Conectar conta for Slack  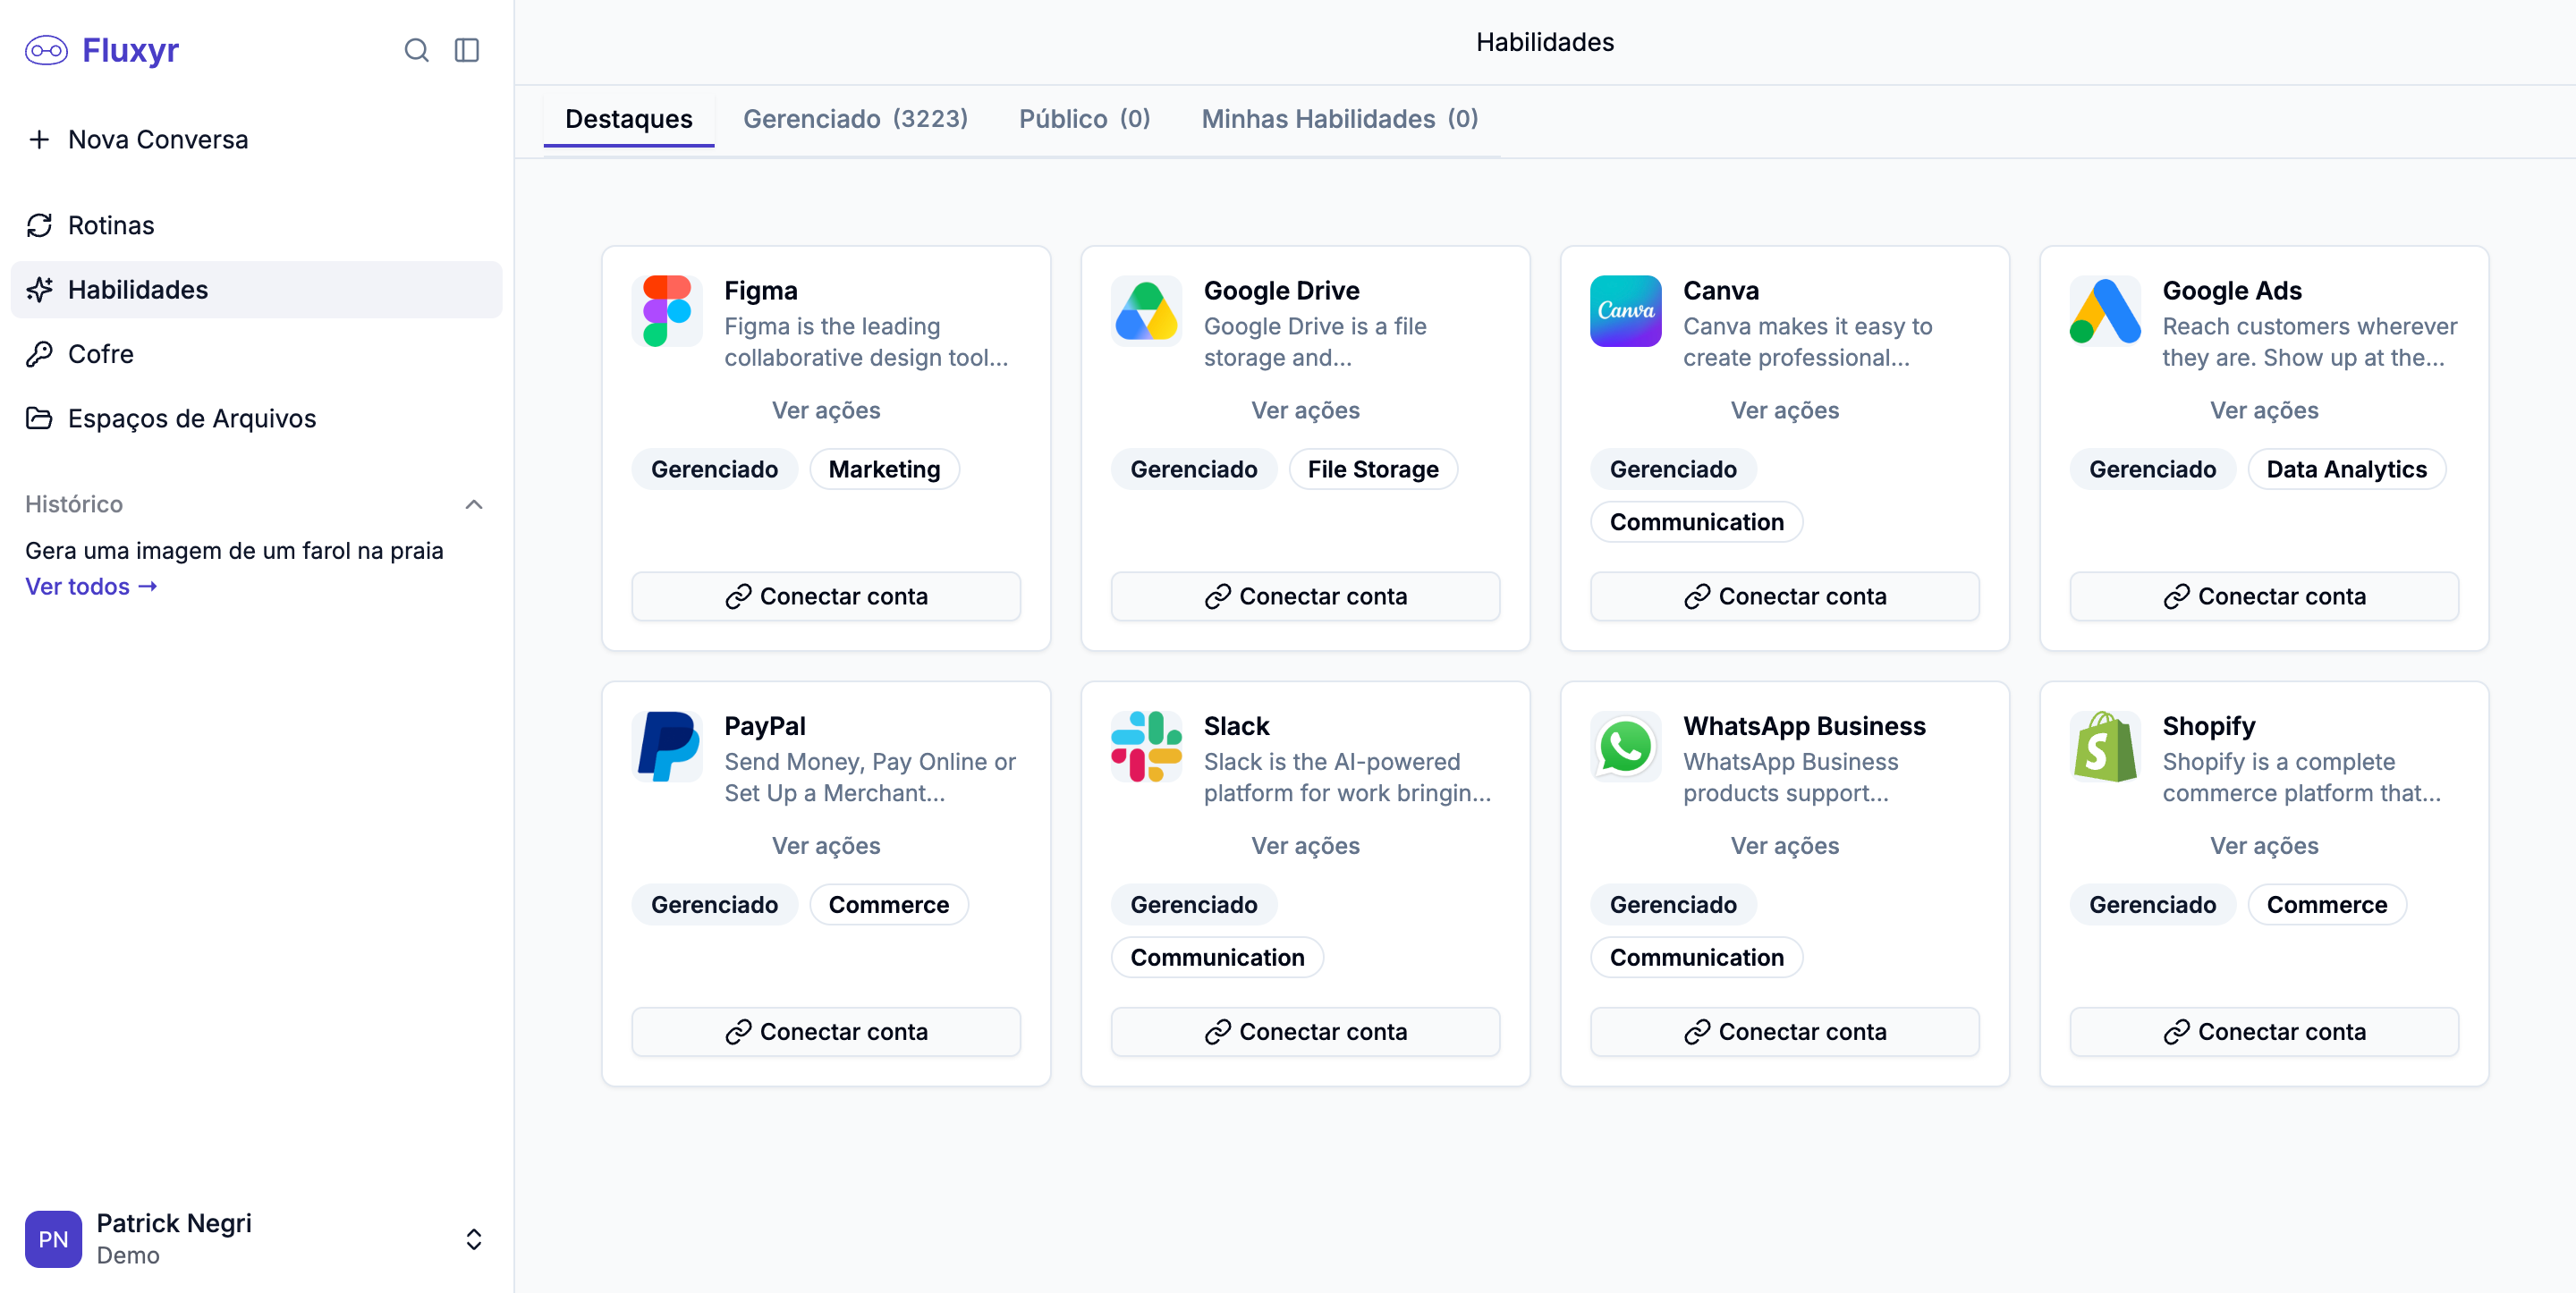coord(1305,1031)
